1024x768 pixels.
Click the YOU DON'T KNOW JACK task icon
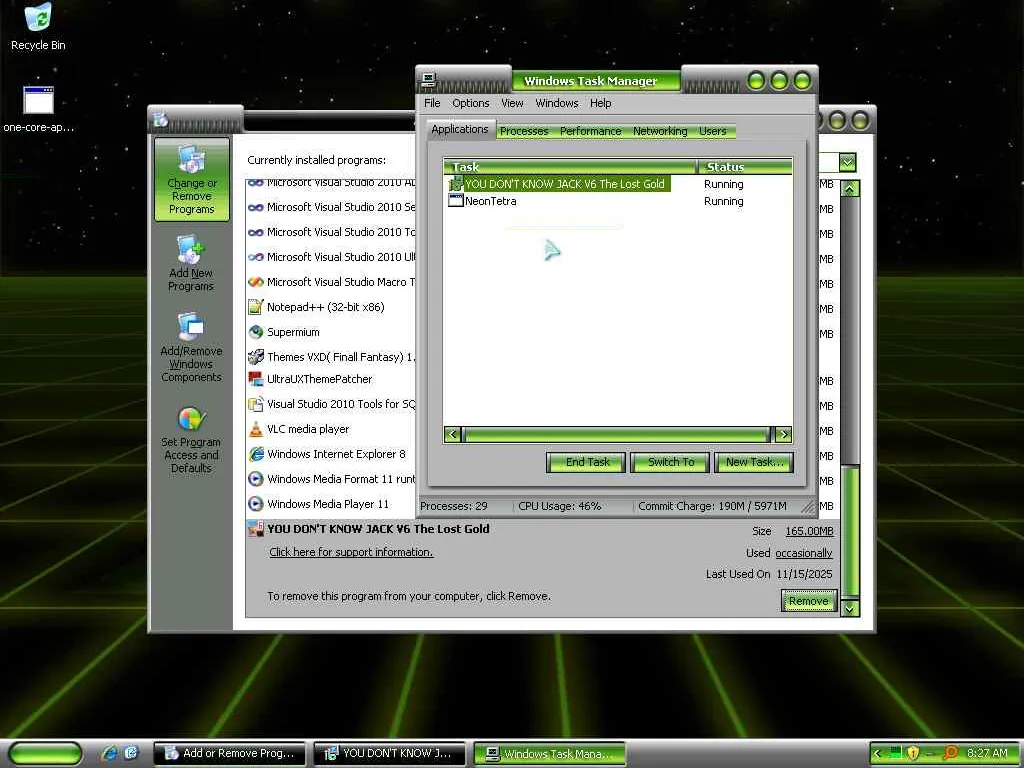[455, 184]
